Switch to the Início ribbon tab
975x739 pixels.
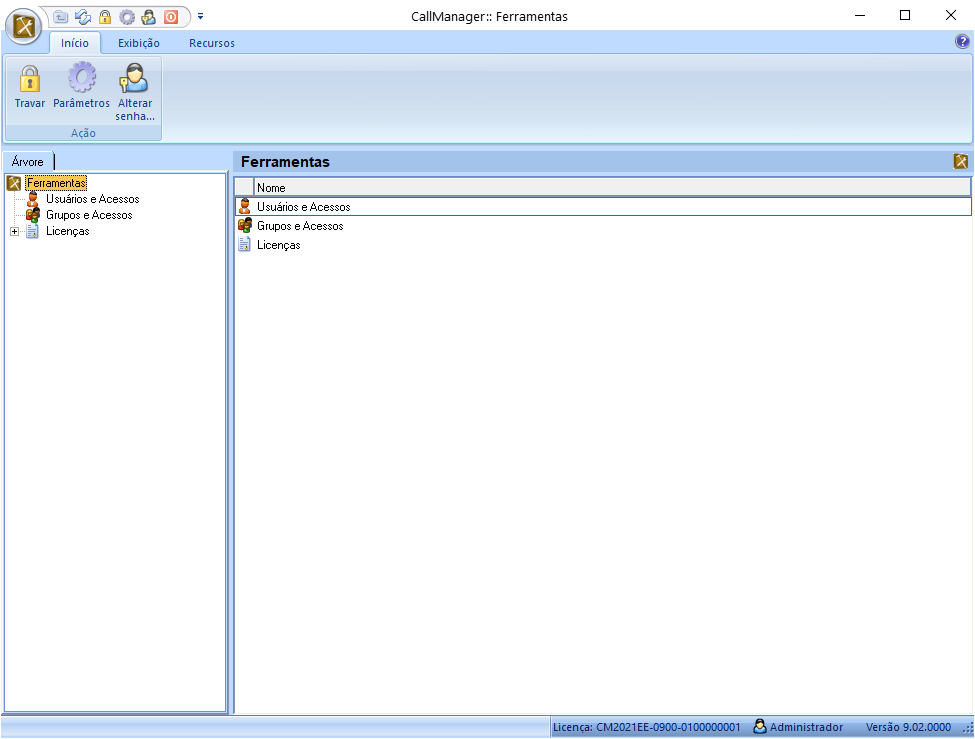(x=75, y=43)
